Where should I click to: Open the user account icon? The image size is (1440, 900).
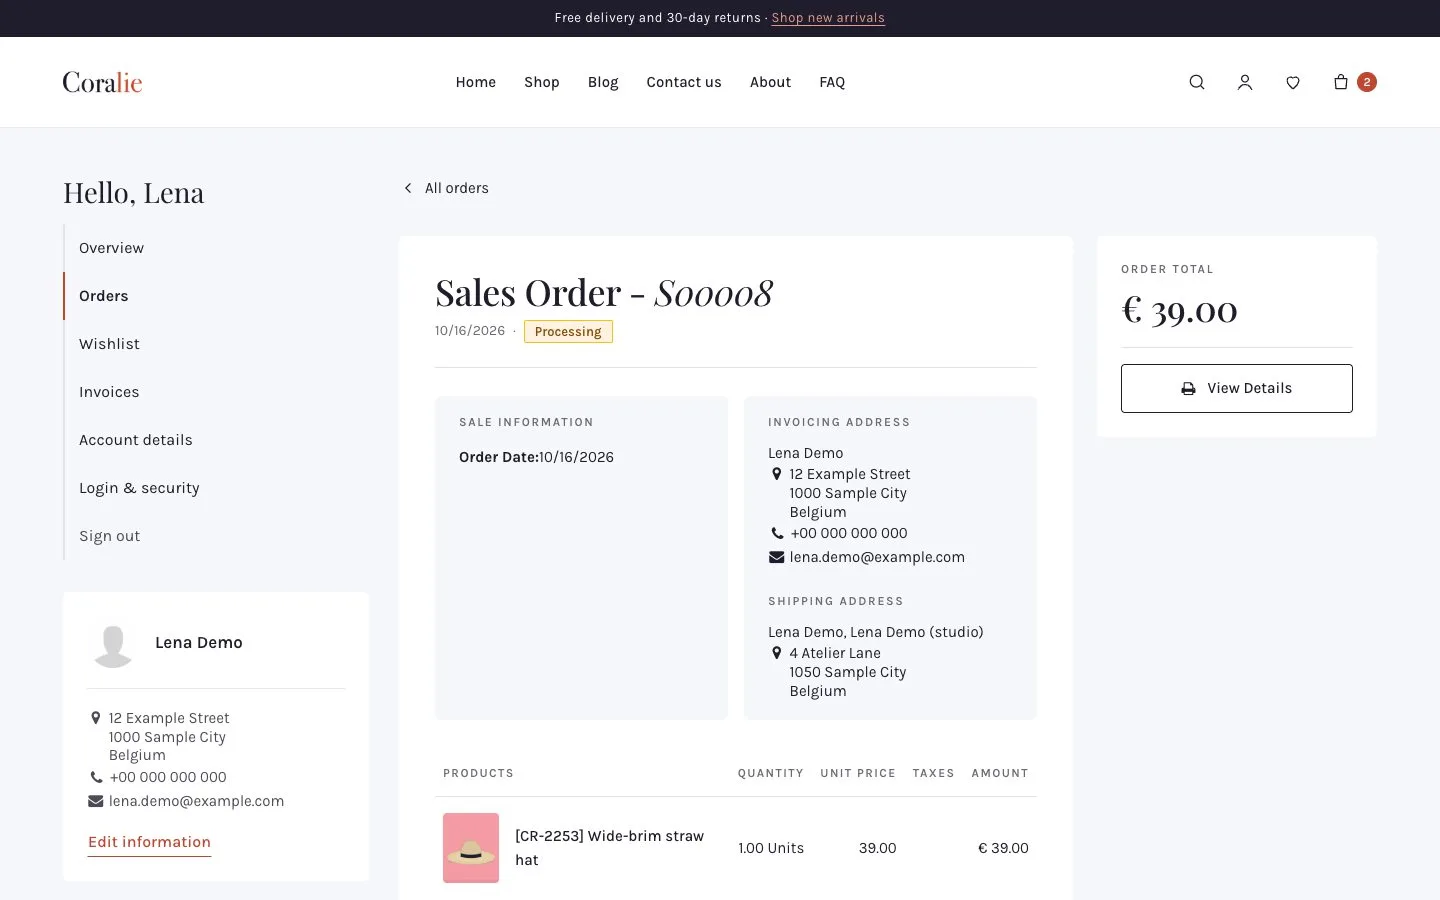1245,82
